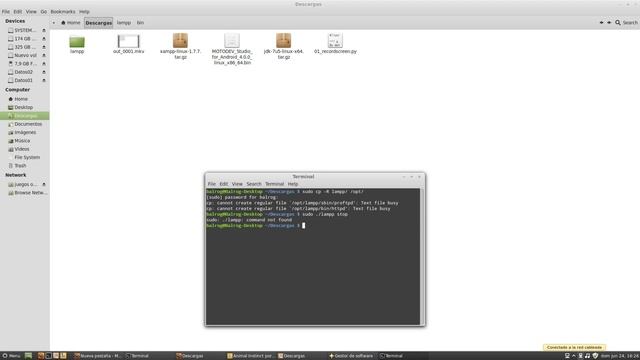The height and width of the screenshot is (360, 640).
Task: Click the Descargas path bar button
Action: click(98, 23)
